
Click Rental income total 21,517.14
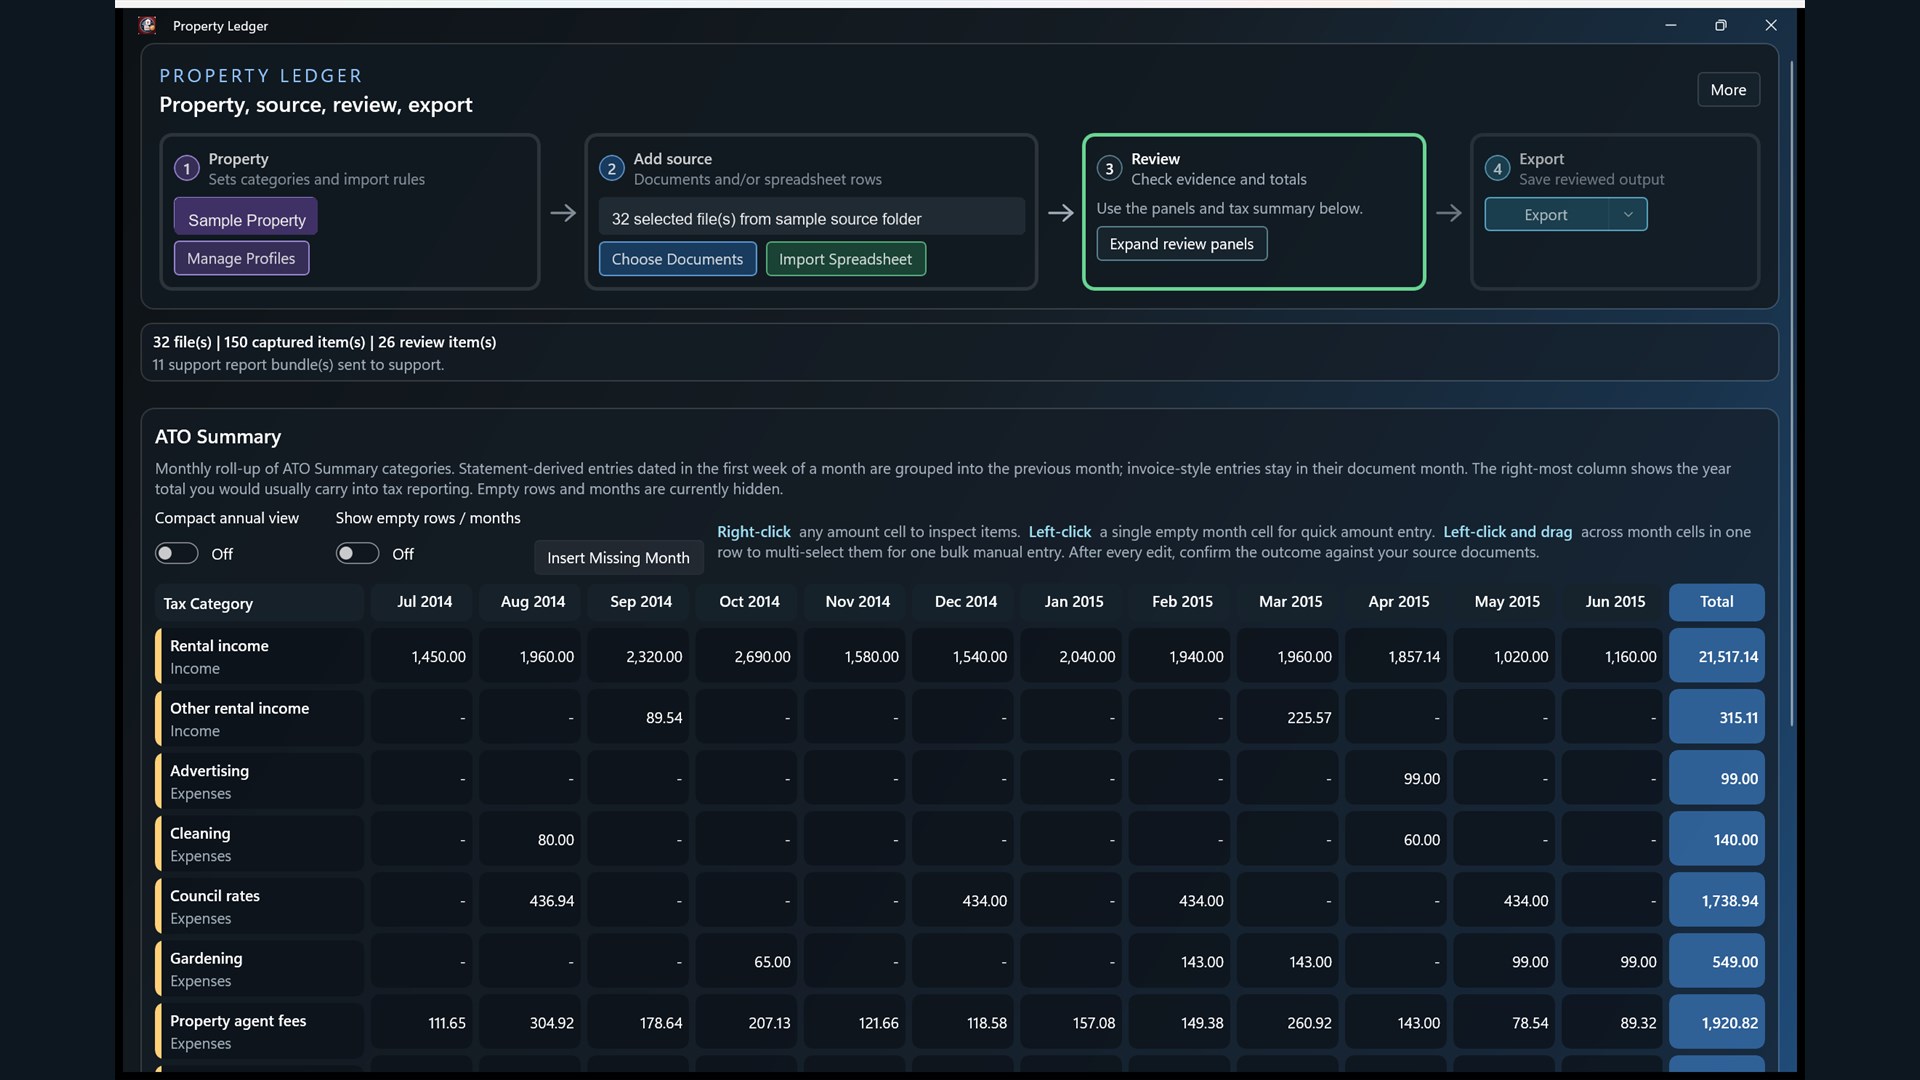(x=1716, y=657)
